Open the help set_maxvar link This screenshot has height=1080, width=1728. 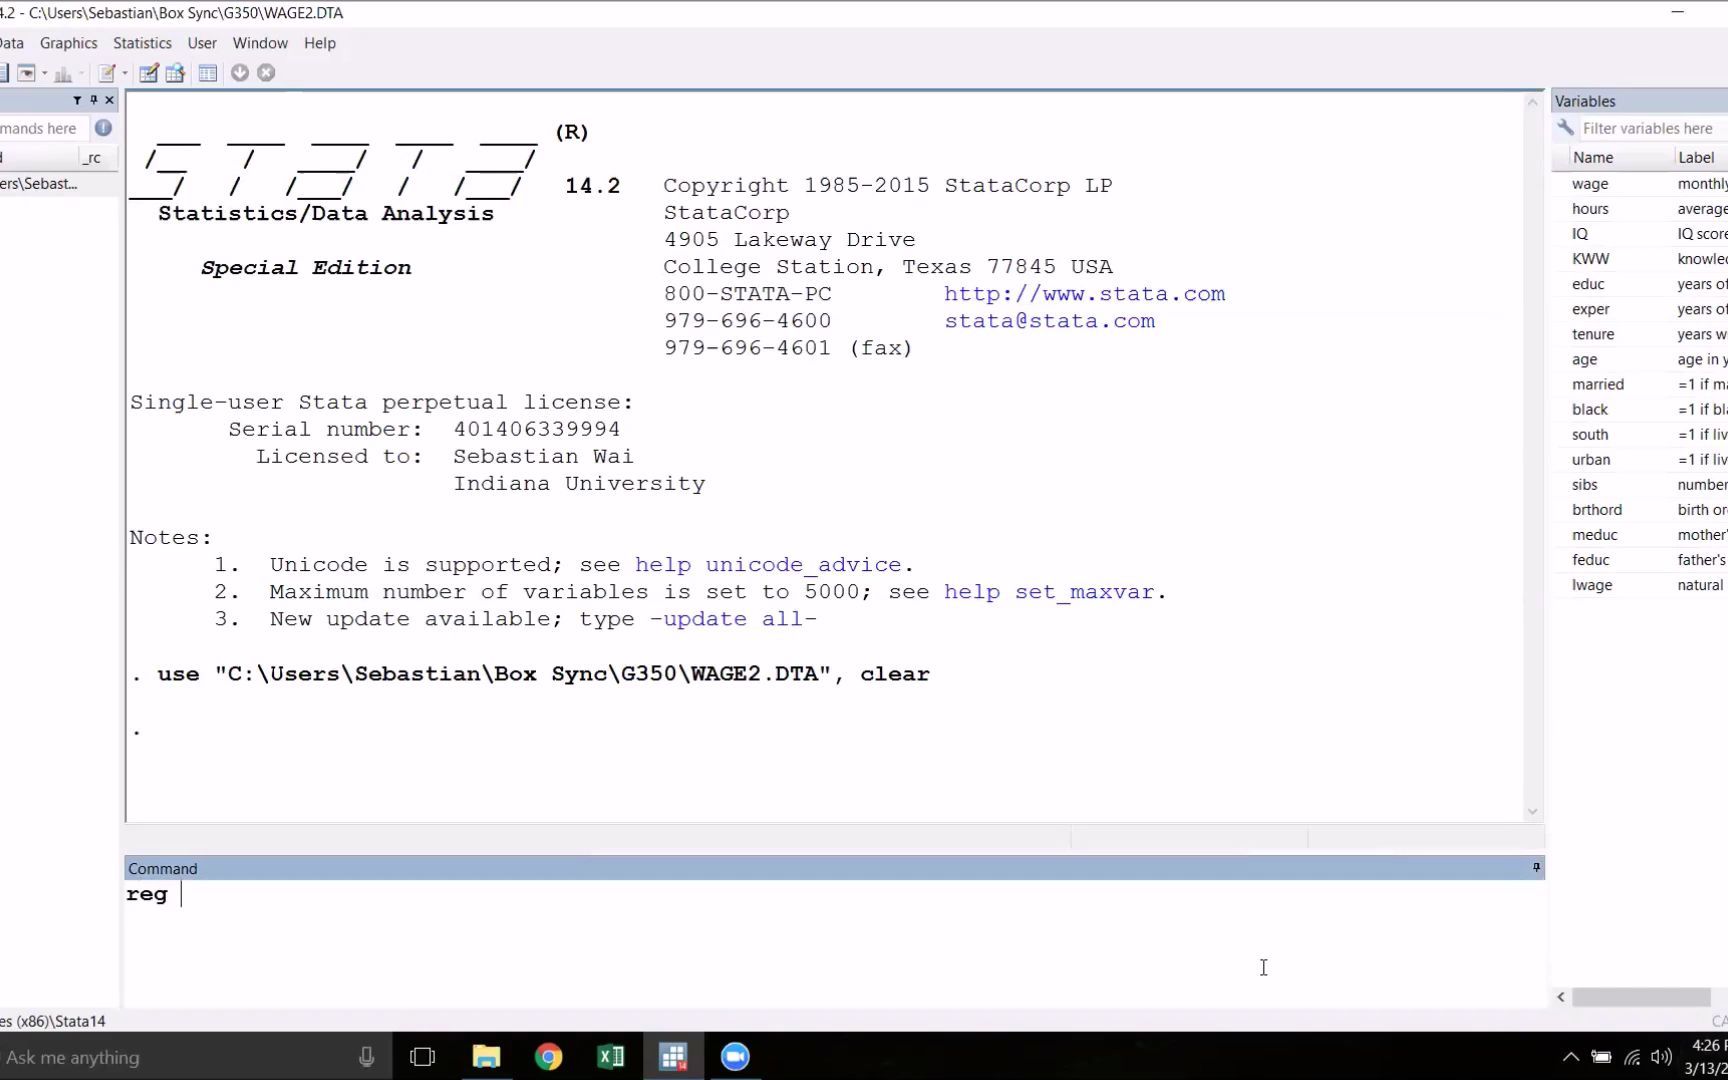(x=1049, y=592)
